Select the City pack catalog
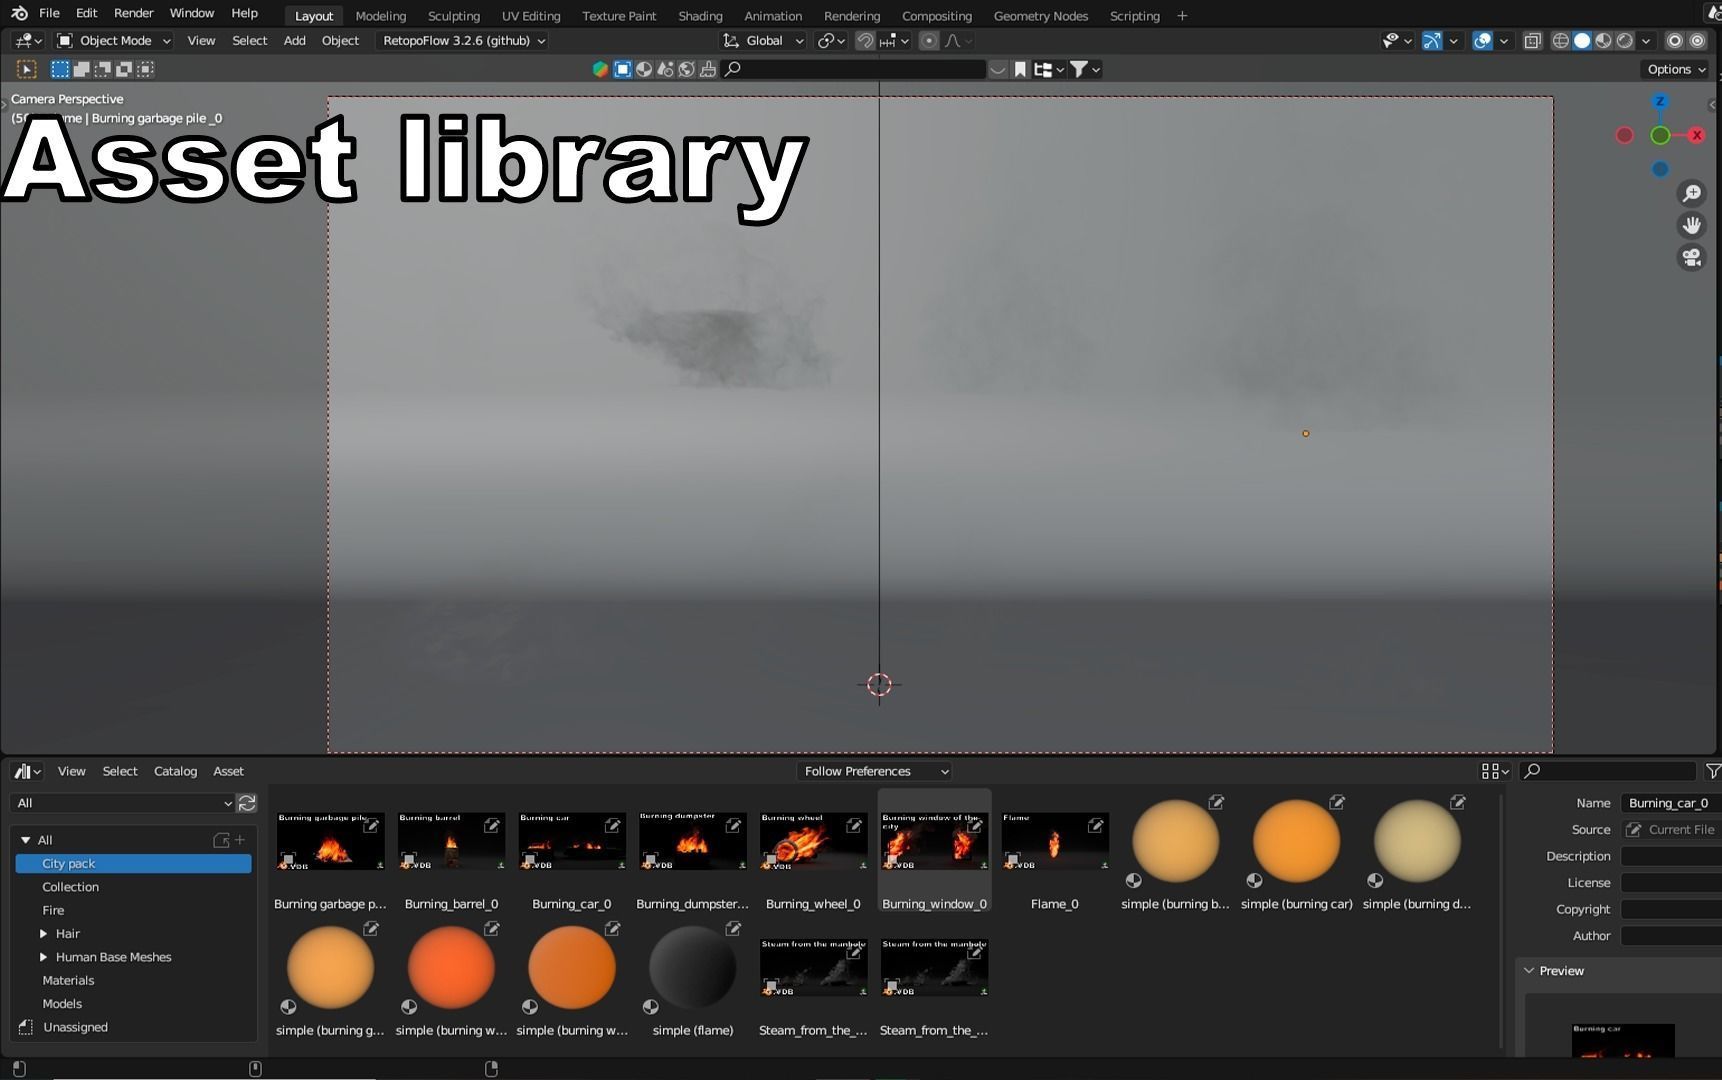The width and height of the screenshot is (1722, 1080). tap(133, 863)
